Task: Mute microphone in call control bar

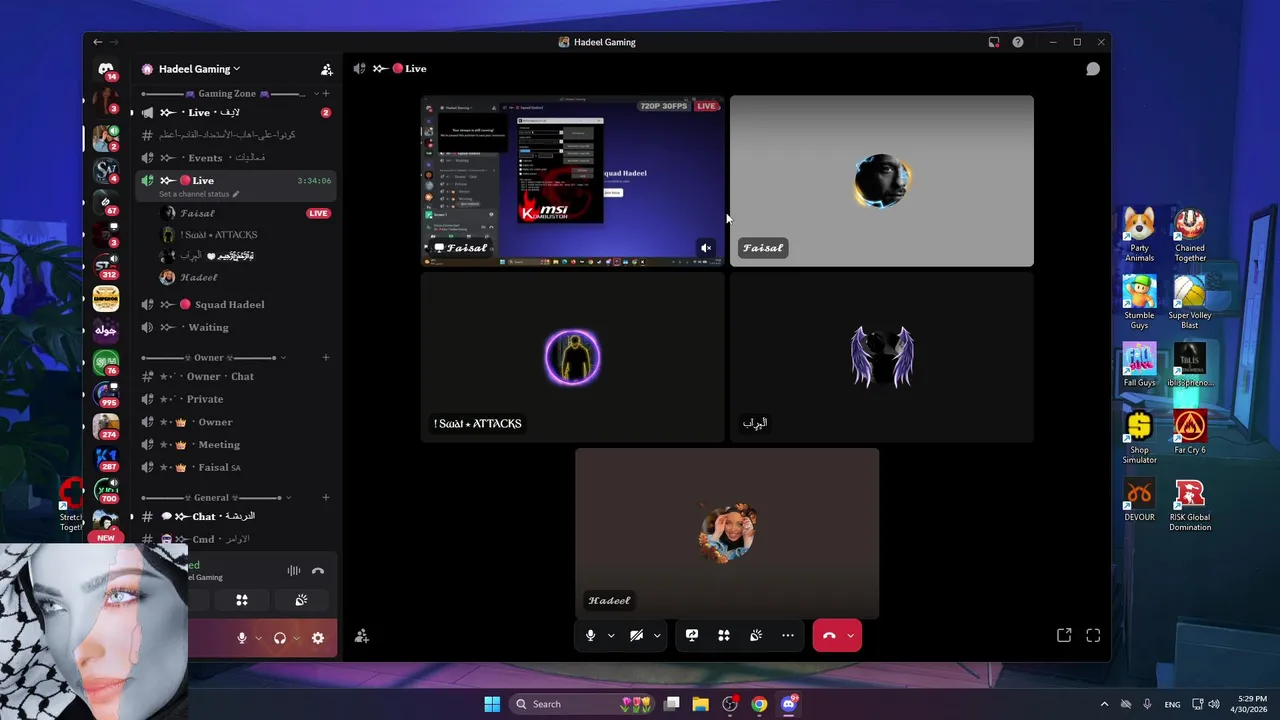Action: (x=590, y=635)
